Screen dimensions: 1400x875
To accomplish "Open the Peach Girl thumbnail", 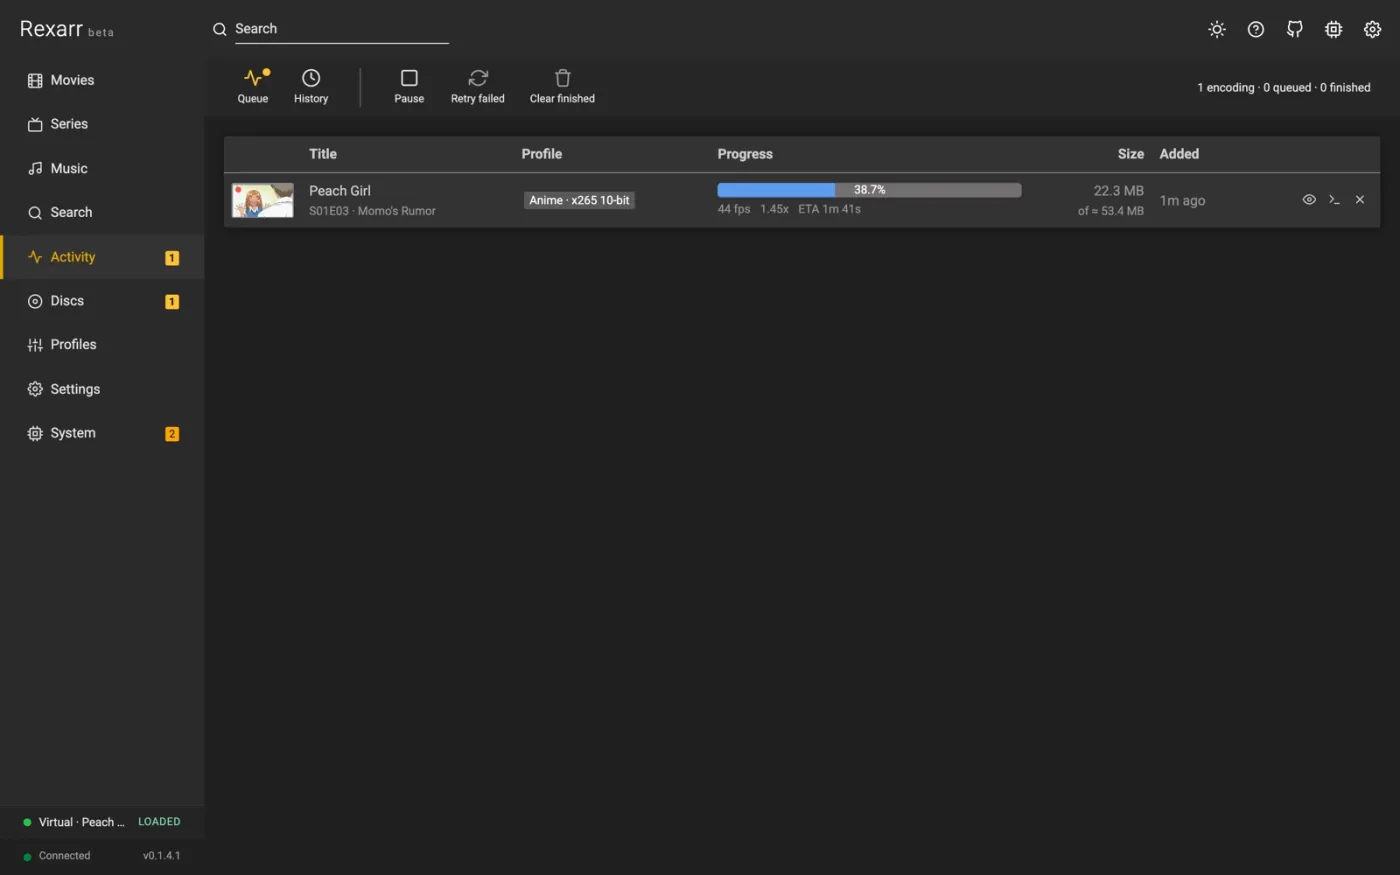I will point(263,200).
